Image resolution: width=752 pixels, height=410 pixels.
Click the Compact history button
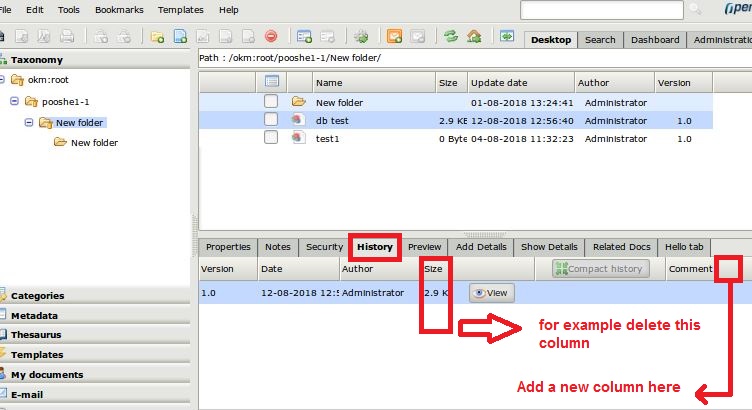click(x=600, y=269)
